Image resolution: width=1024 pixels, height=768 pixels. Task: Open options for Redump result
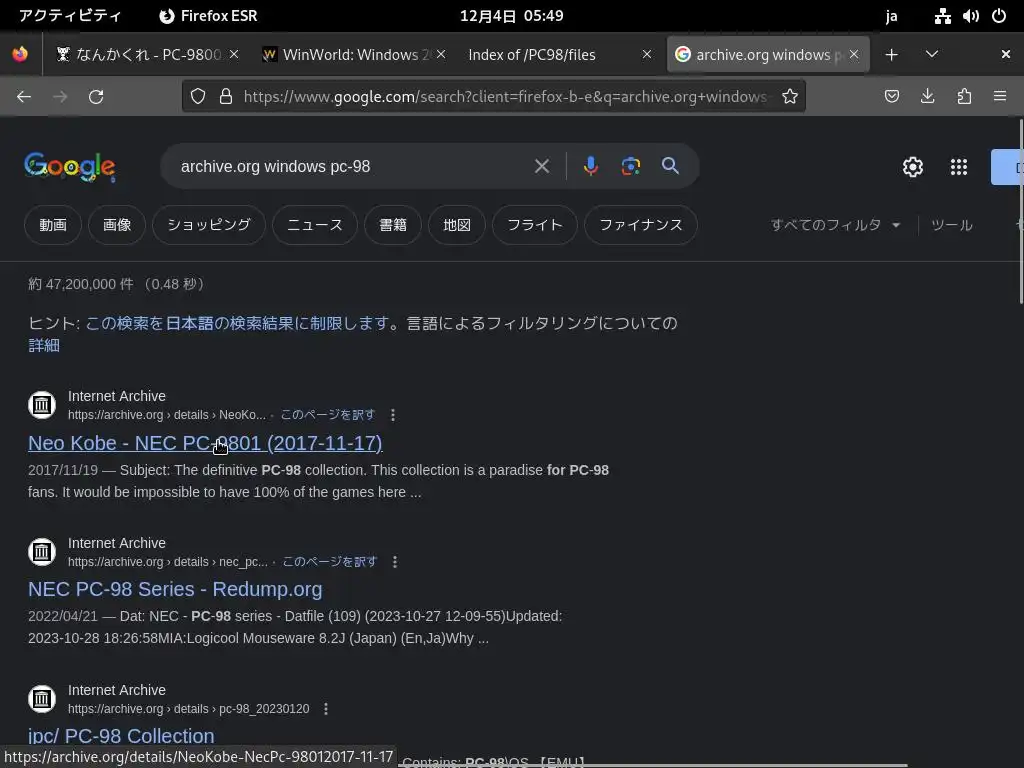point(394,562)
